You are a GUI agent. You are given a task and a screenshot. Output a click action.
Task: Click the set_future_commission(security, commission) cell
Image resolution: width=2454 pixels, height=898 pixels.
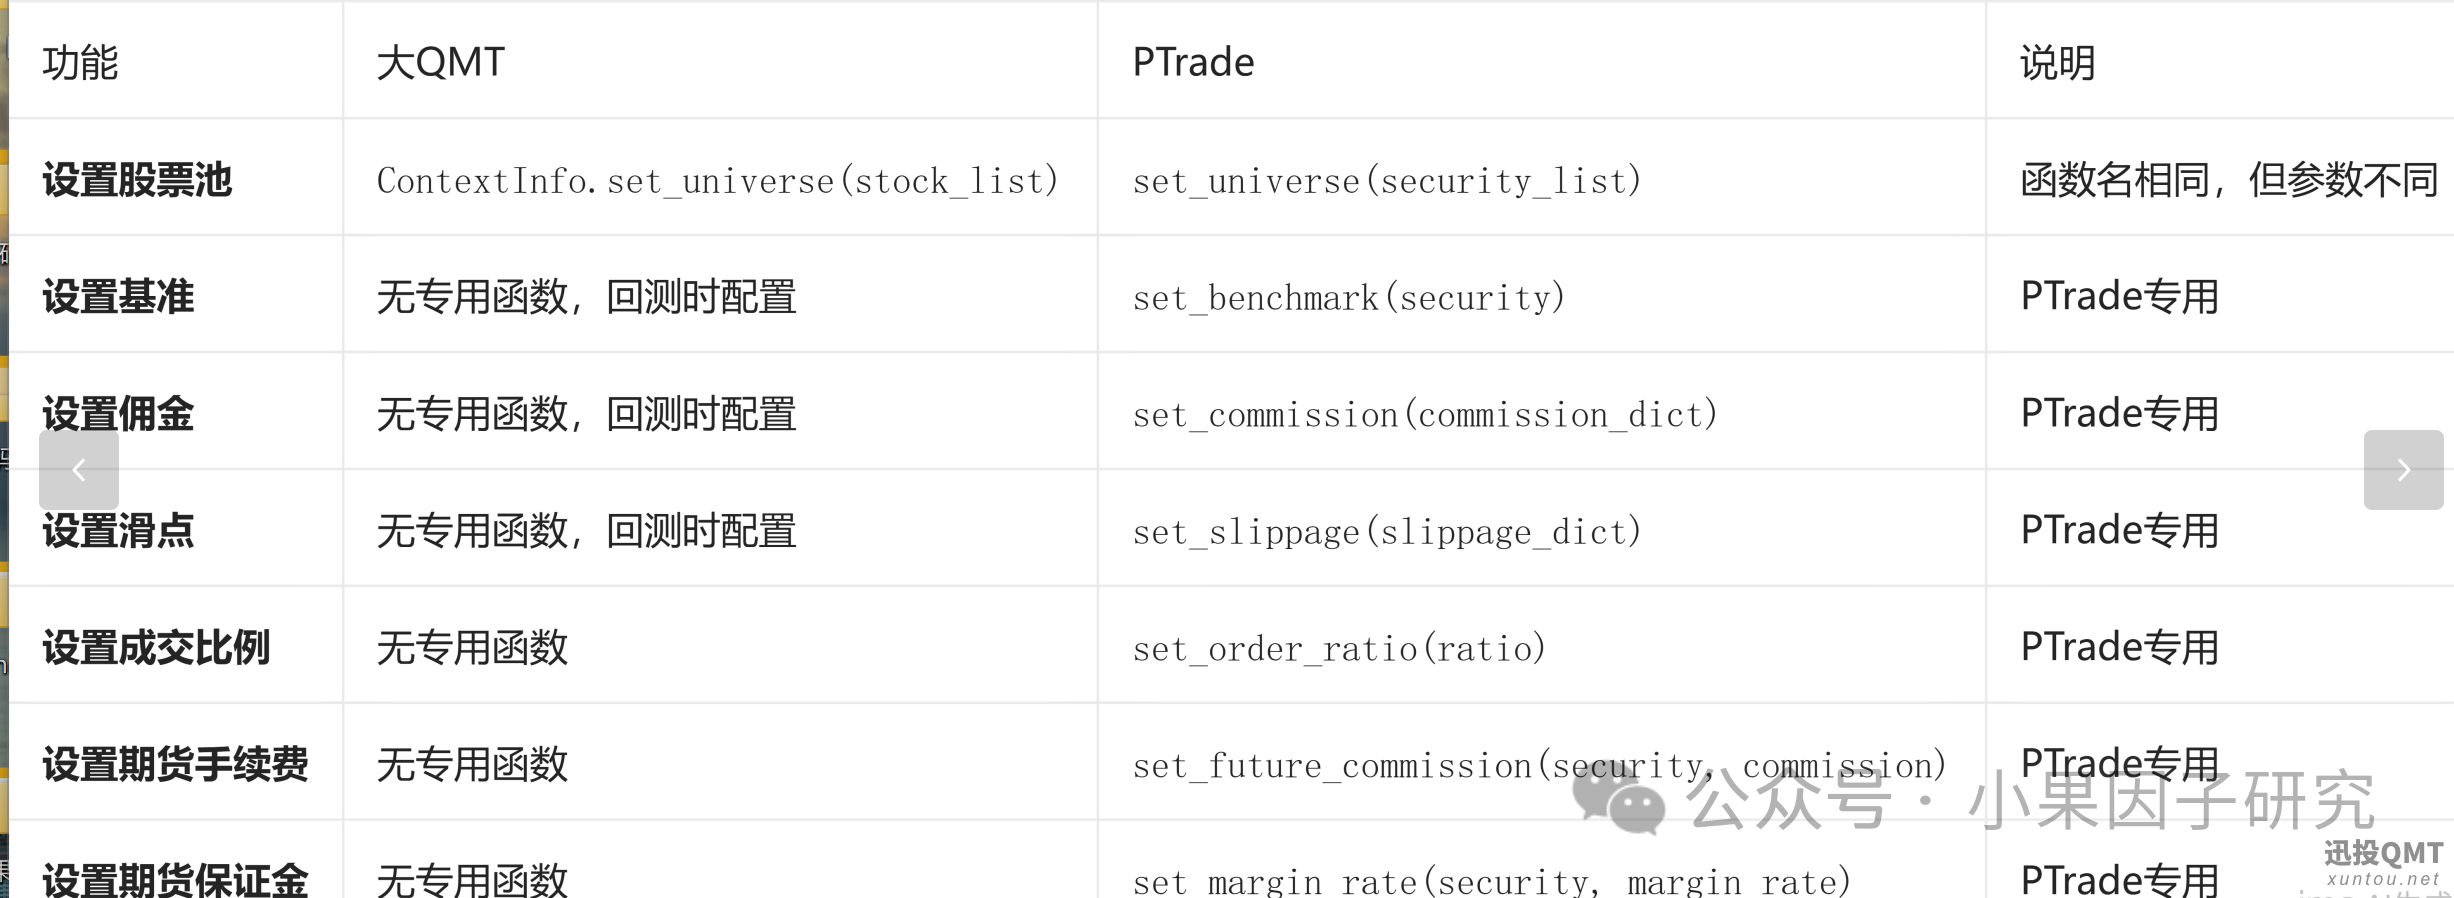coord(1540,766)
